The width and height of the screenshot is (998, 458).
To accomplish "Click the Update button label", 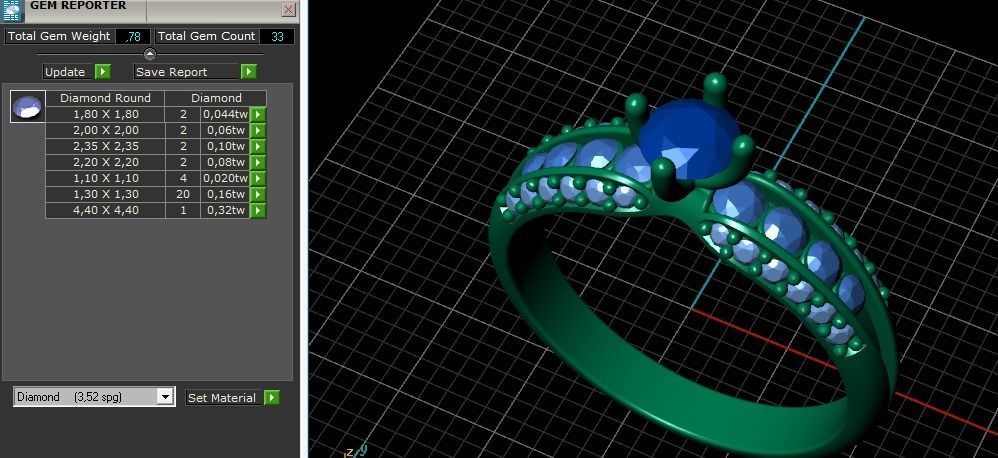I will (69, 72).
